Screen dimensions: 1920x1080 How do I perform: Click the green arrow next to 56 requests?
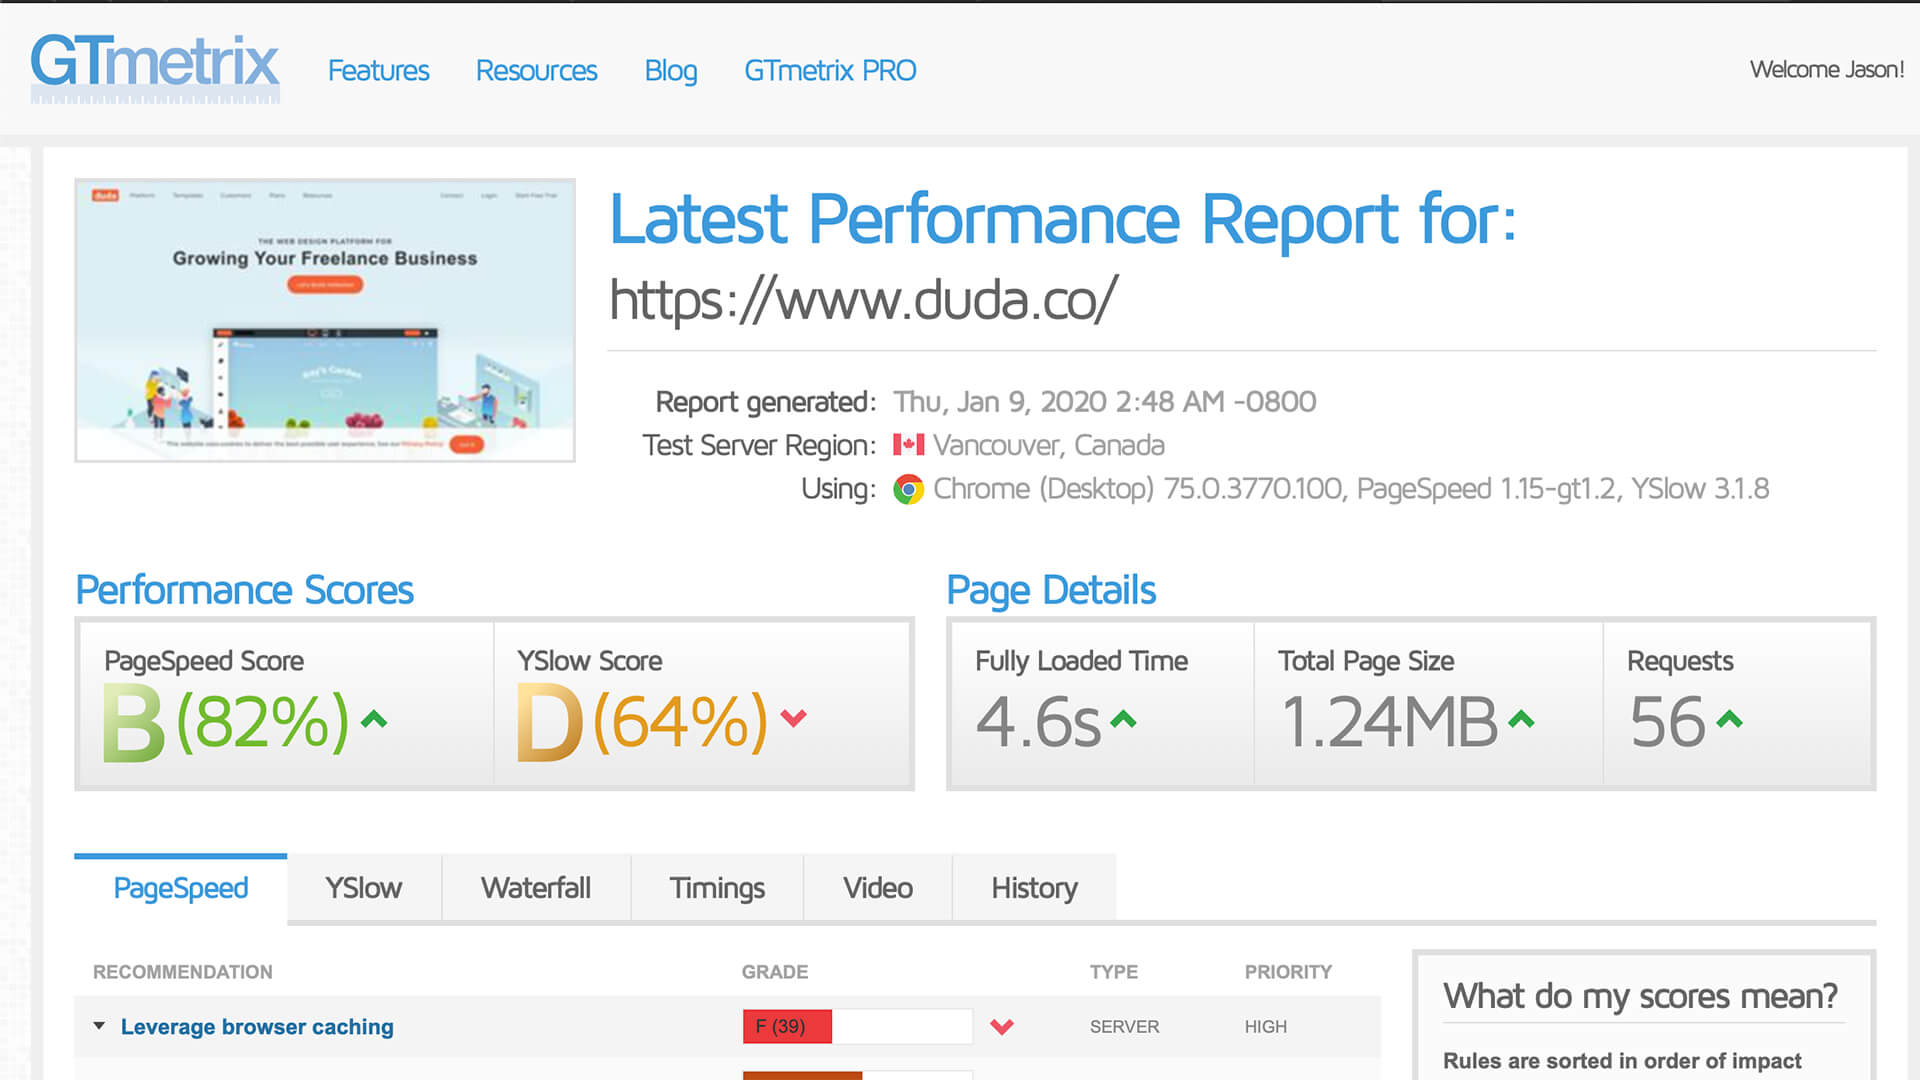click(1729, 719)
